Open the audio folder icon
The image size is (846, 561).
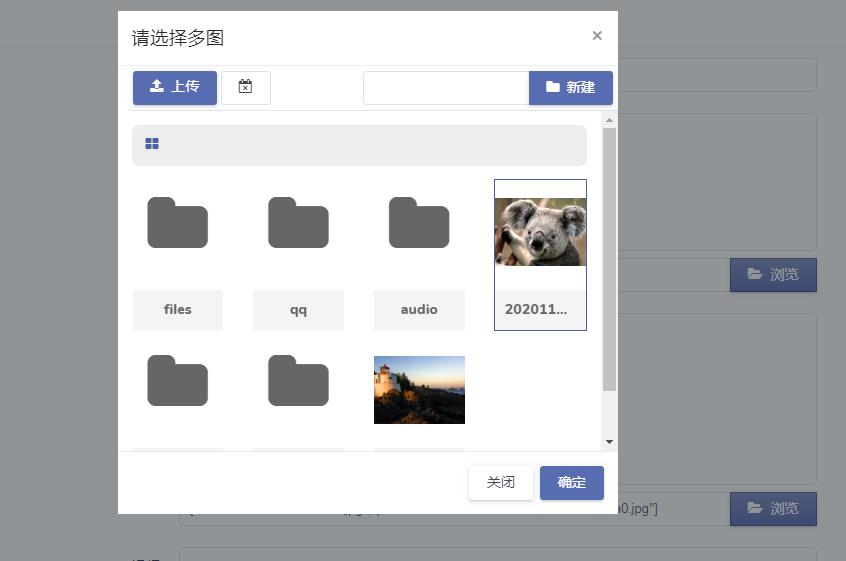tap(419, 223)
